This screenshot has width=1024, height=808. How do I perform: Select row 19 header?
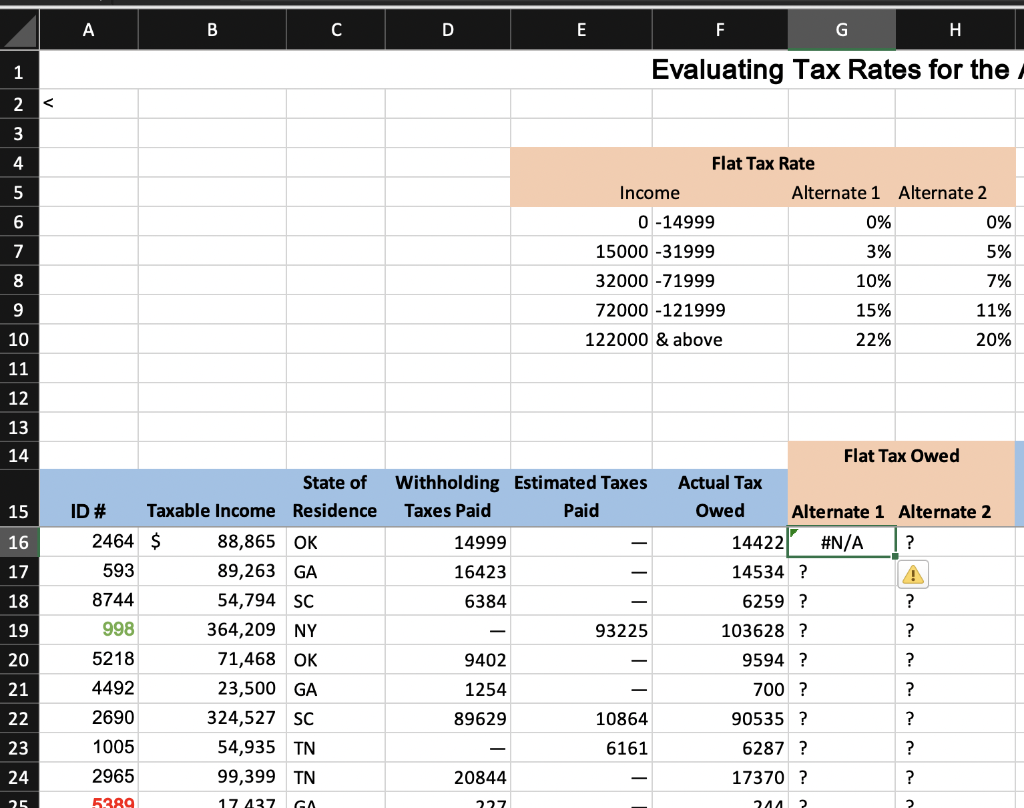coord(19,630)
